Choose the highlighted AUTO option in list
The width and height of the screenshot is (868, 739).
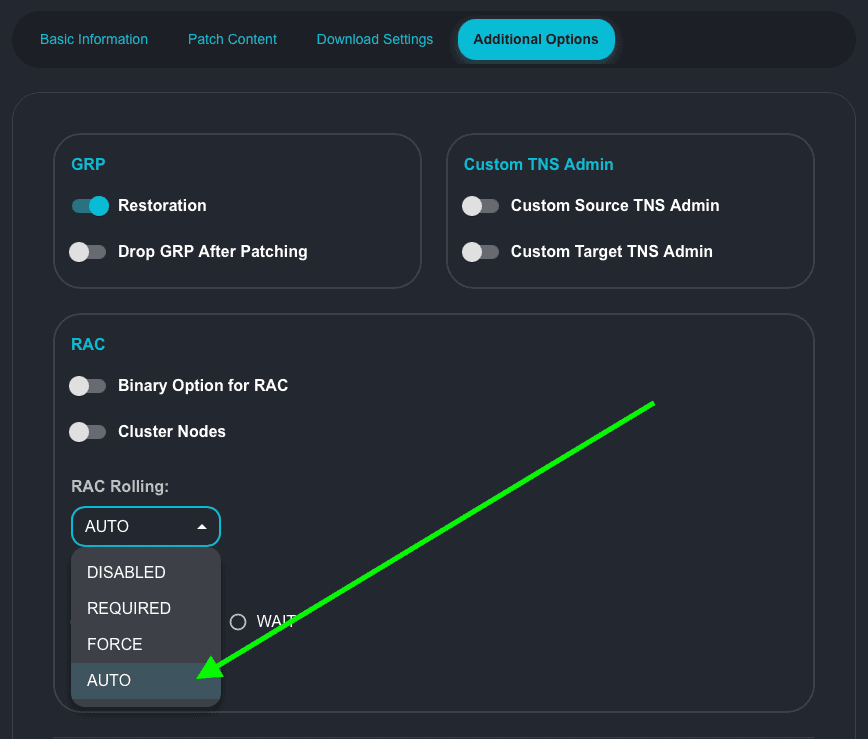click(109, 680)
